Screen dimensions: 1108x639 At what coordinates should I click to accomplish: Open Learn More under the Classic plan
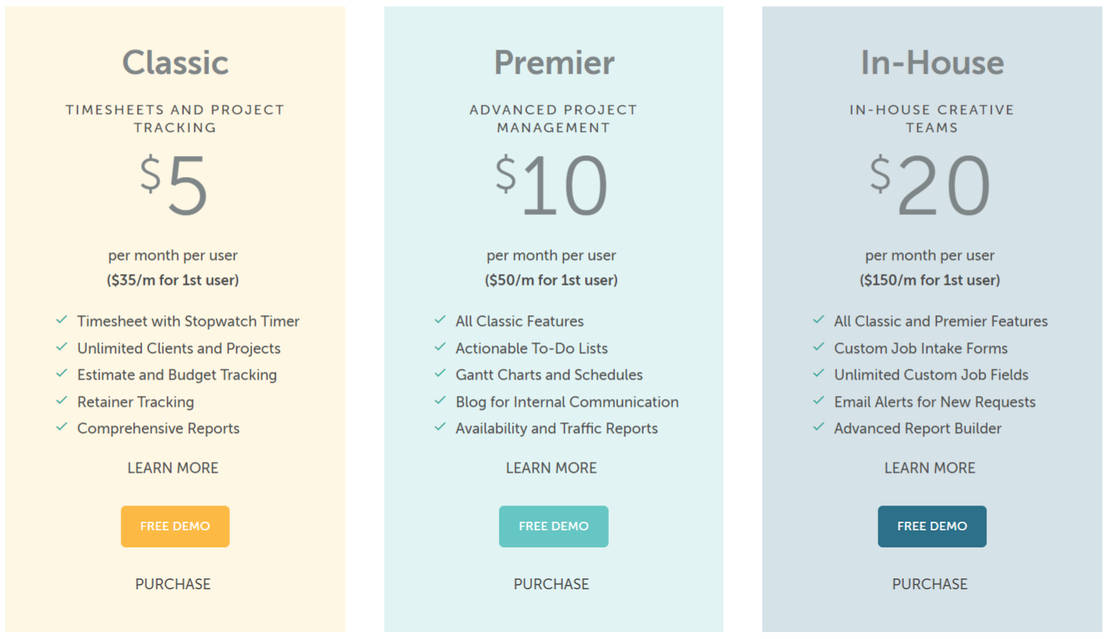(x=173, y=468)
